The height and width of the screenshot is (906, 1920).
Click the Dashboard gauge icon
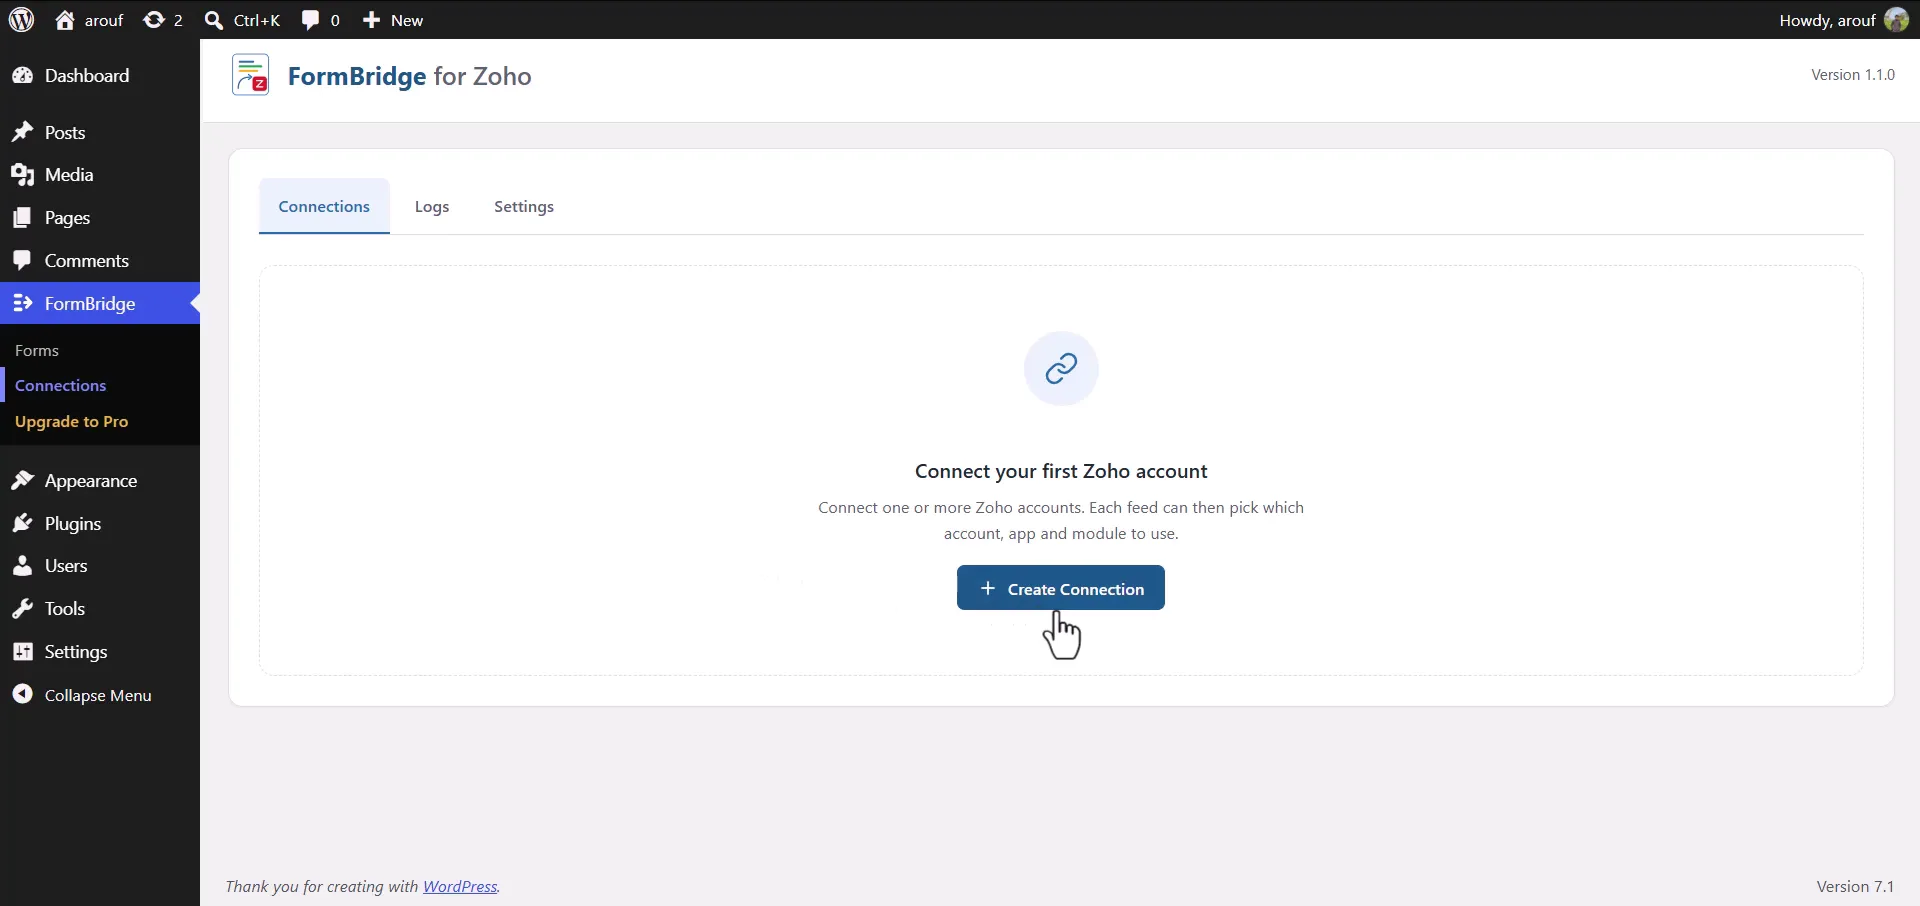22,76
